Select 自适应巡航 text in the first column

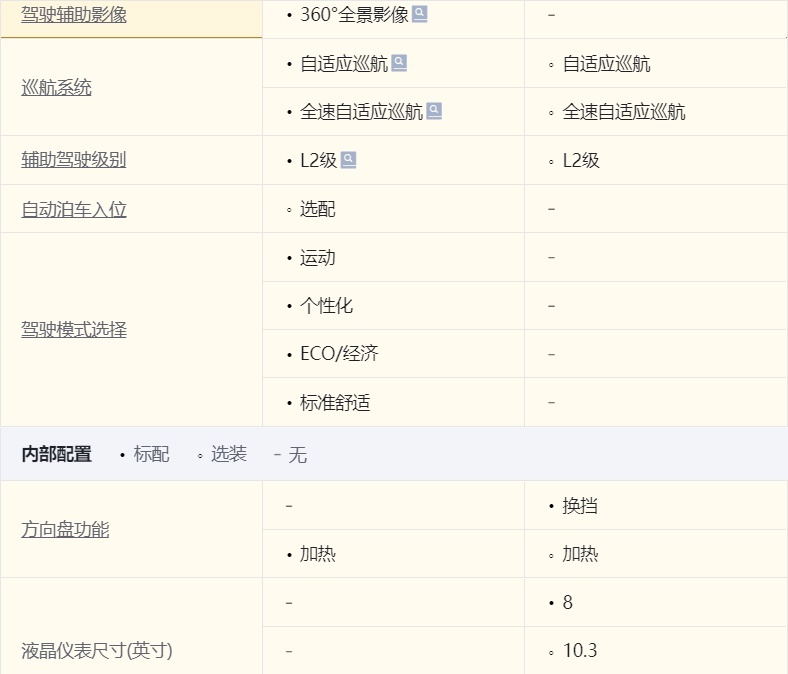344,64
